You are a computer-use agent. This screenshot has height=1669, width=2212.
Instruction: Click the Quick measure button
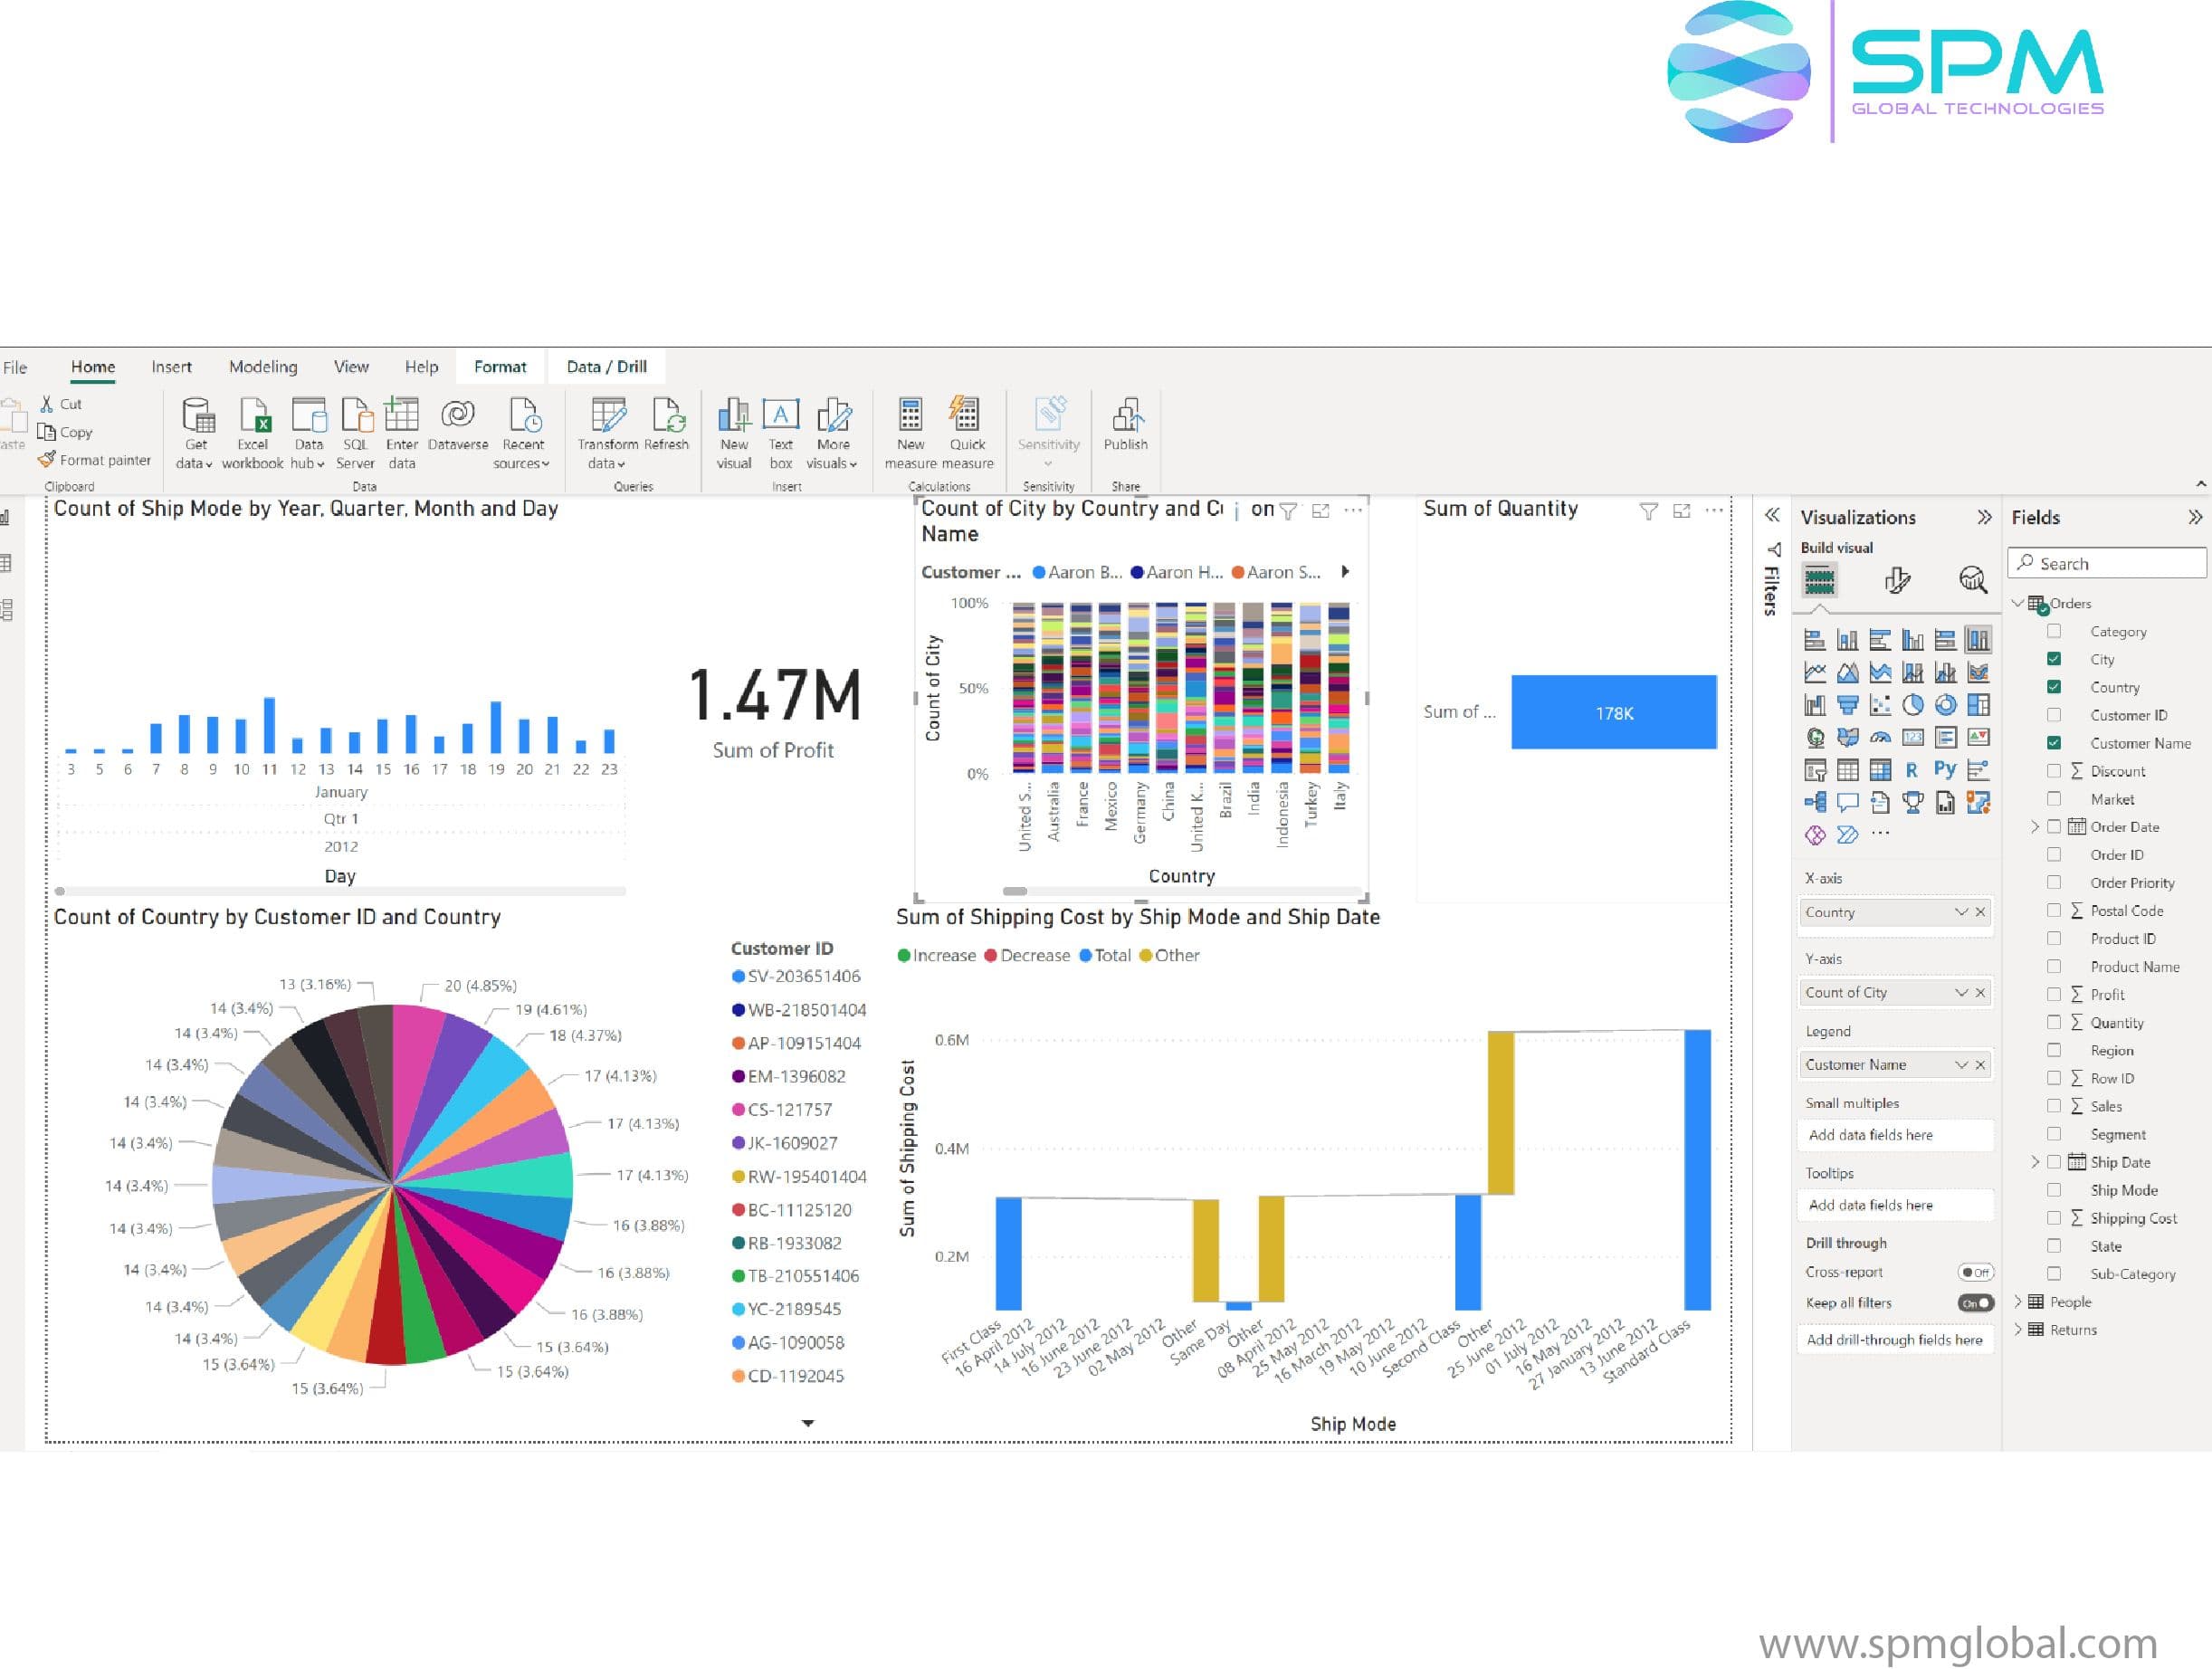[x=967, y=433]
